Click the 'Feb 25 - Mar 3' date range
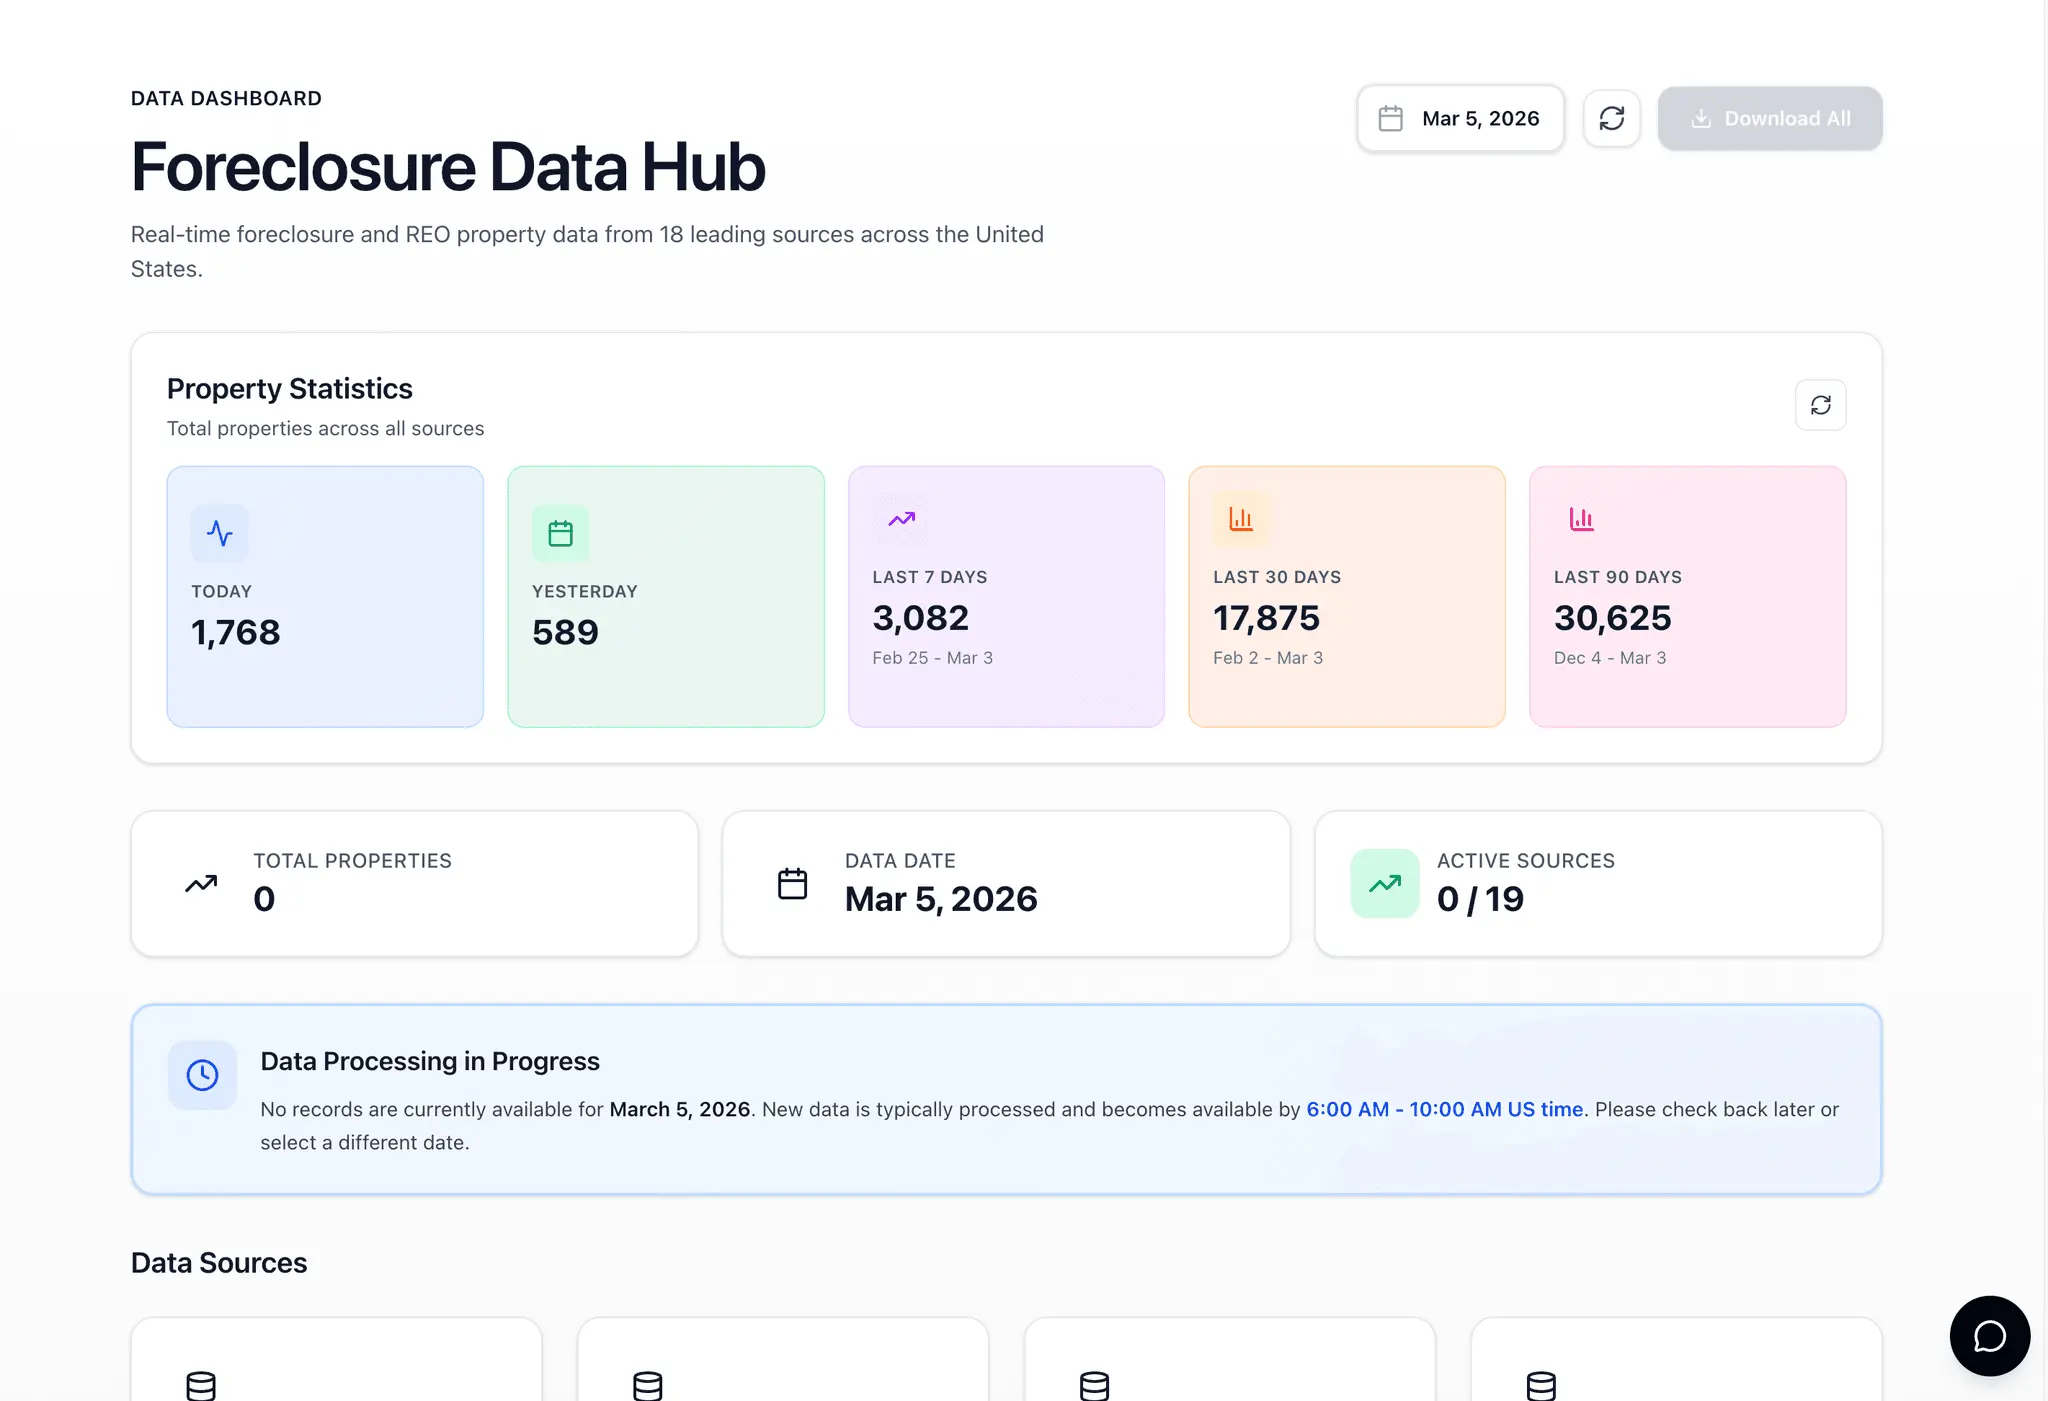 point(933,658)
